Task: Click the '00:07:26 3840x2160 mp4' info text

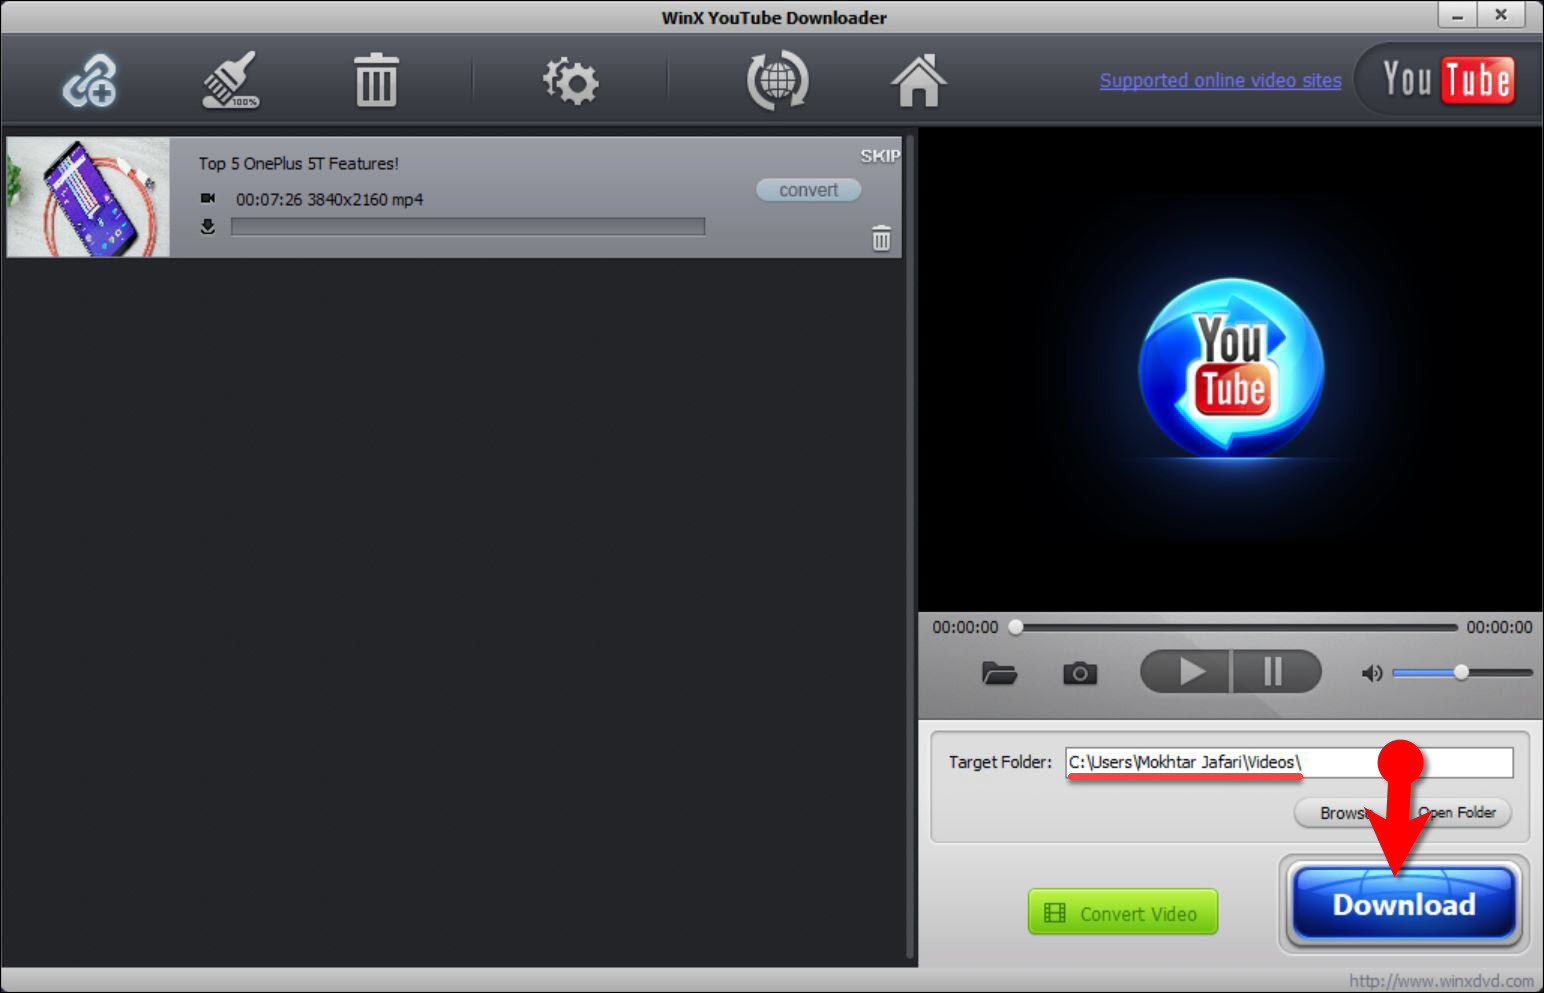Action: click(329, 199)
